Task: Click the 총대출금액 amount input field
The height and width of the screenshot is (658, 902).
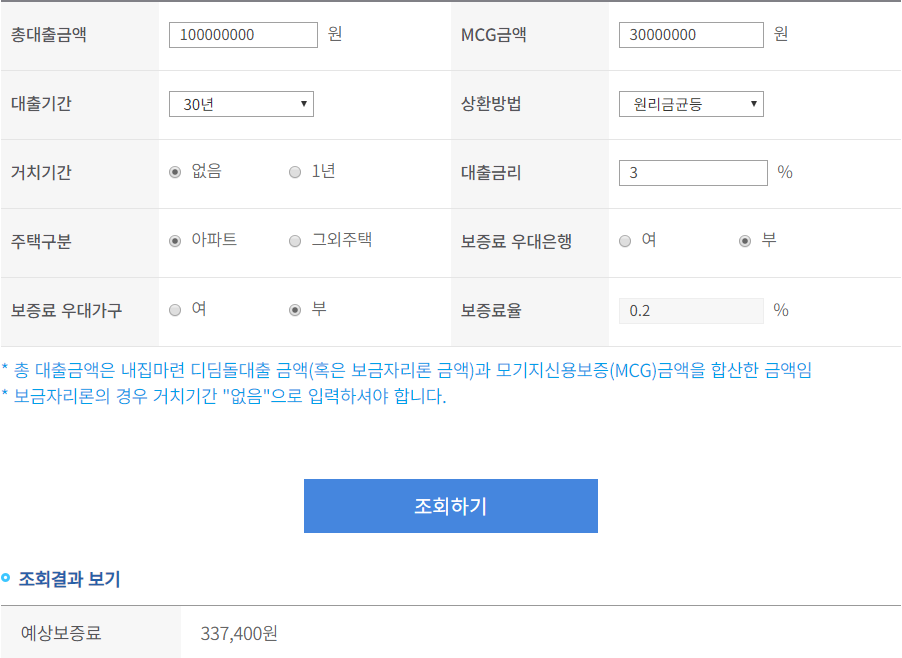Action: tap(243, 35)
